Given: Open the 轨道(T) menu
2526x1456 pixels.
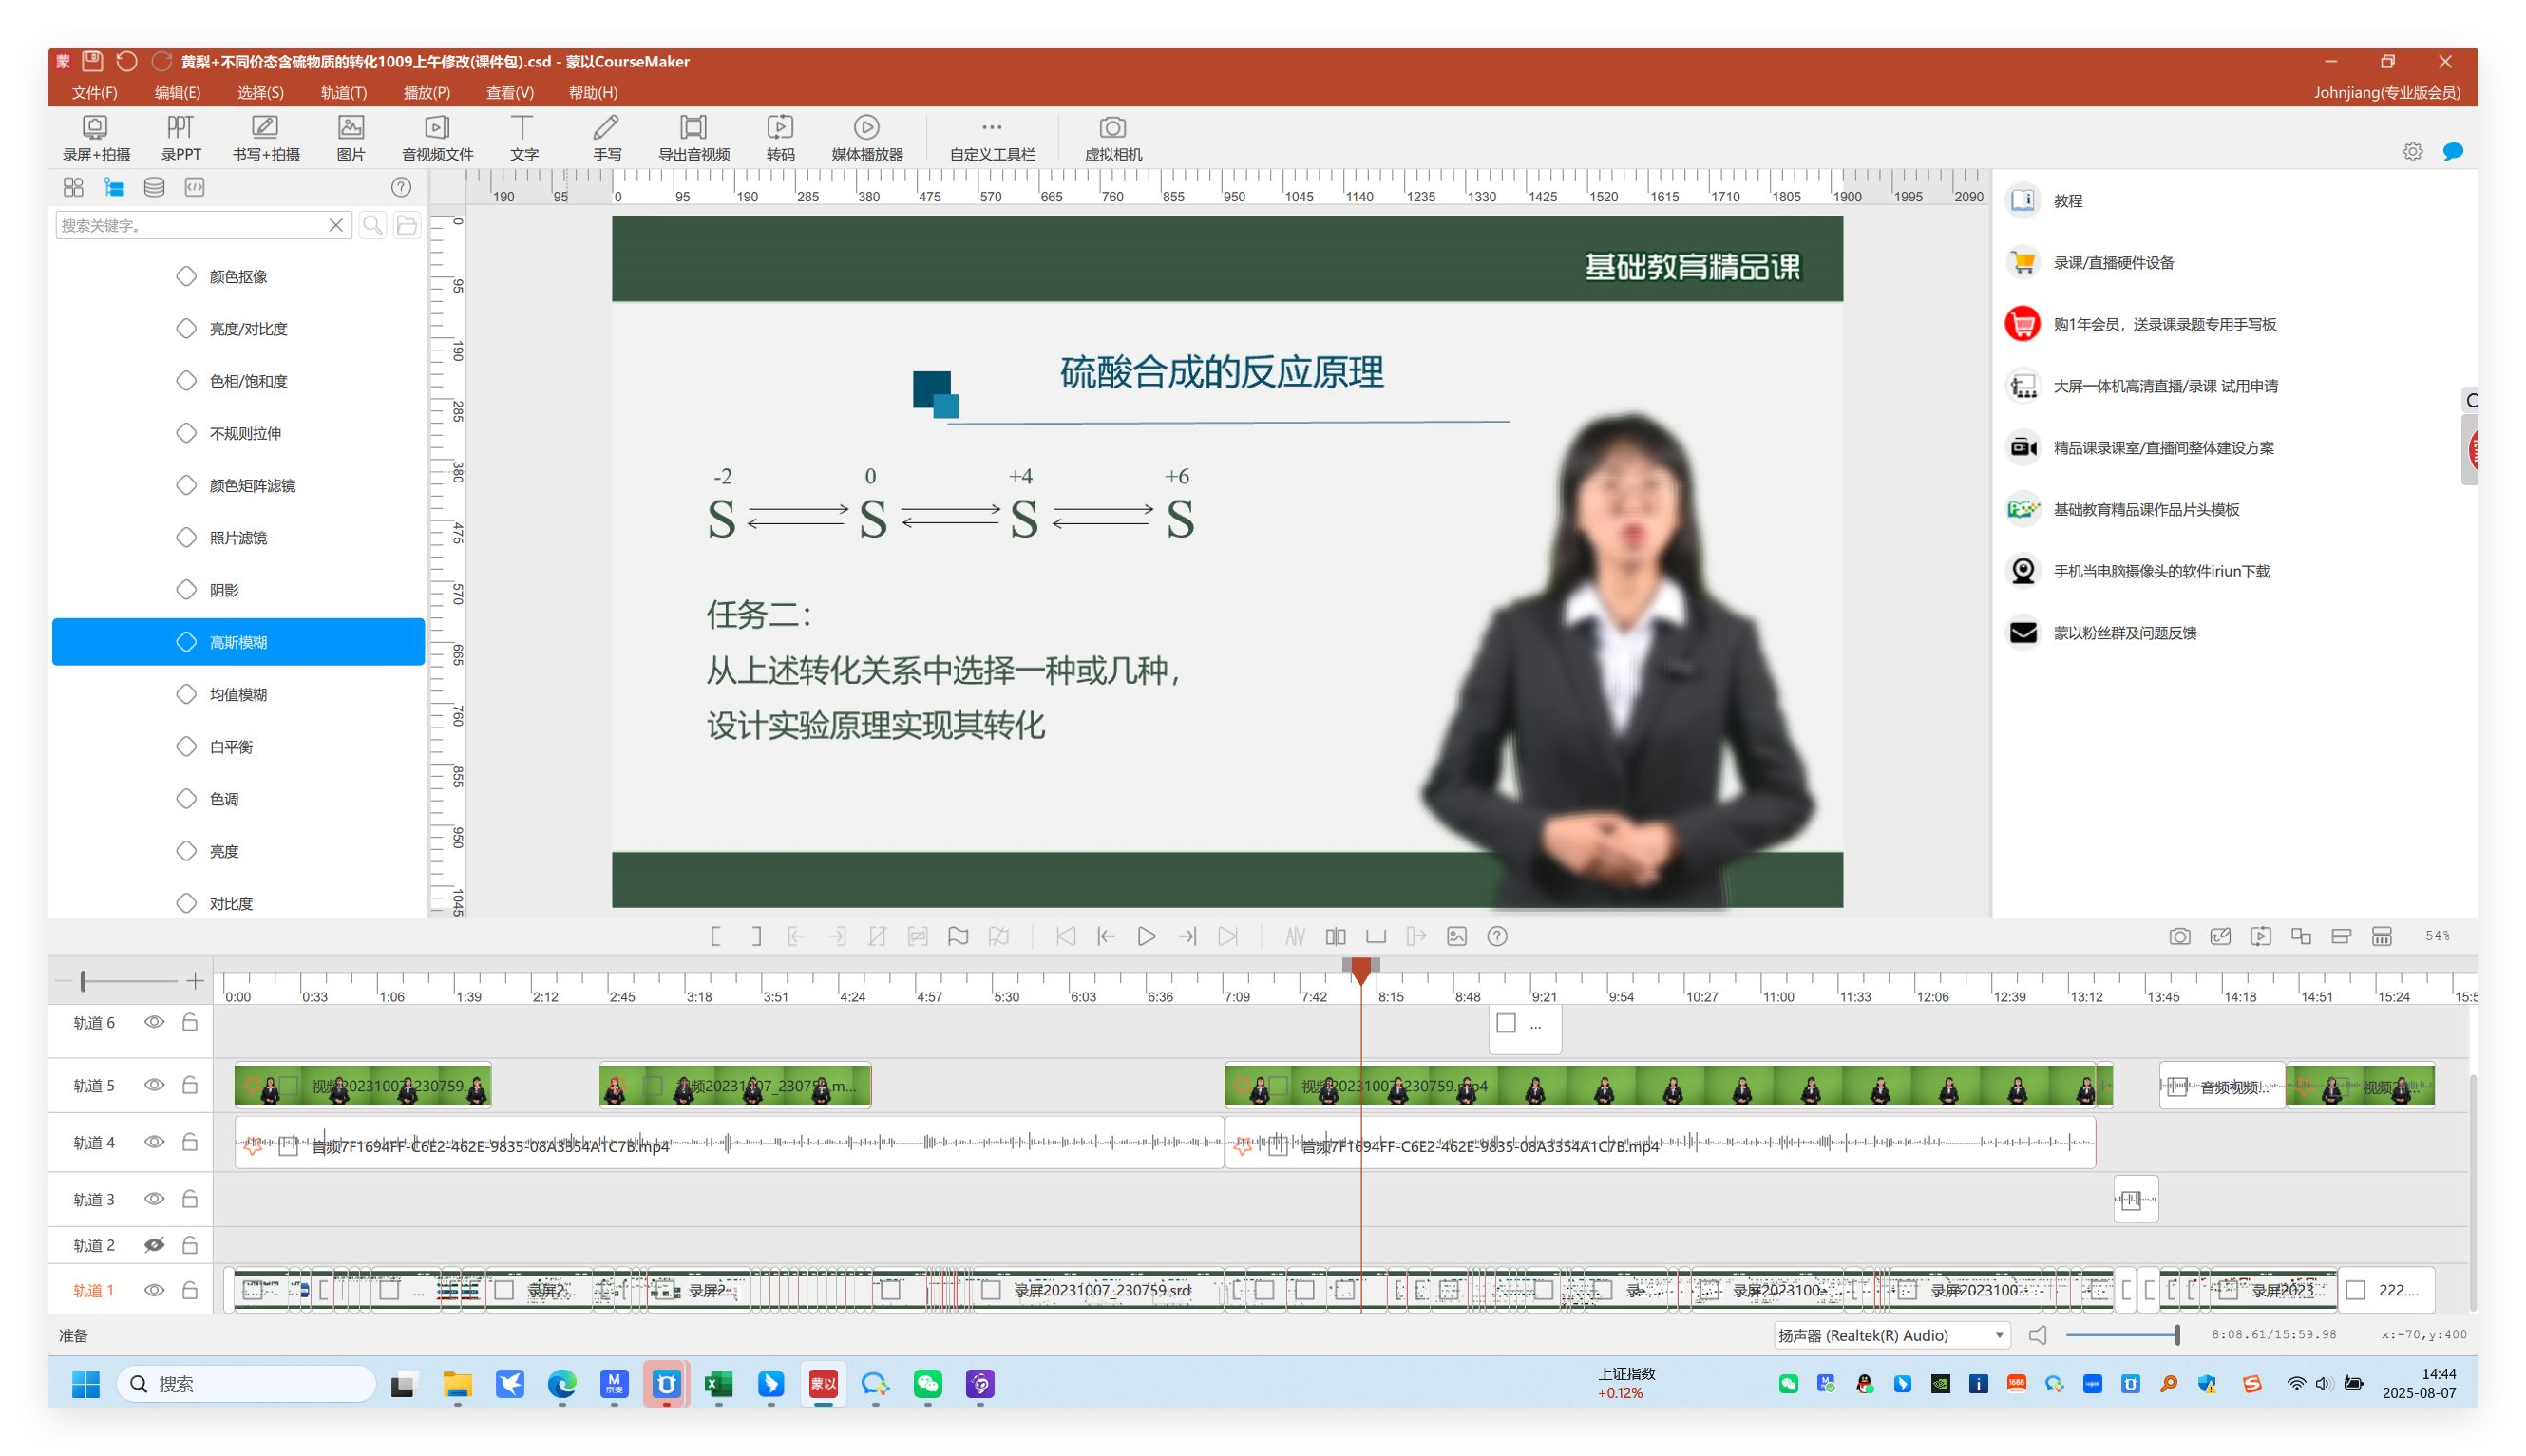Looking at the screenshot, I should (x=343, y=93).
